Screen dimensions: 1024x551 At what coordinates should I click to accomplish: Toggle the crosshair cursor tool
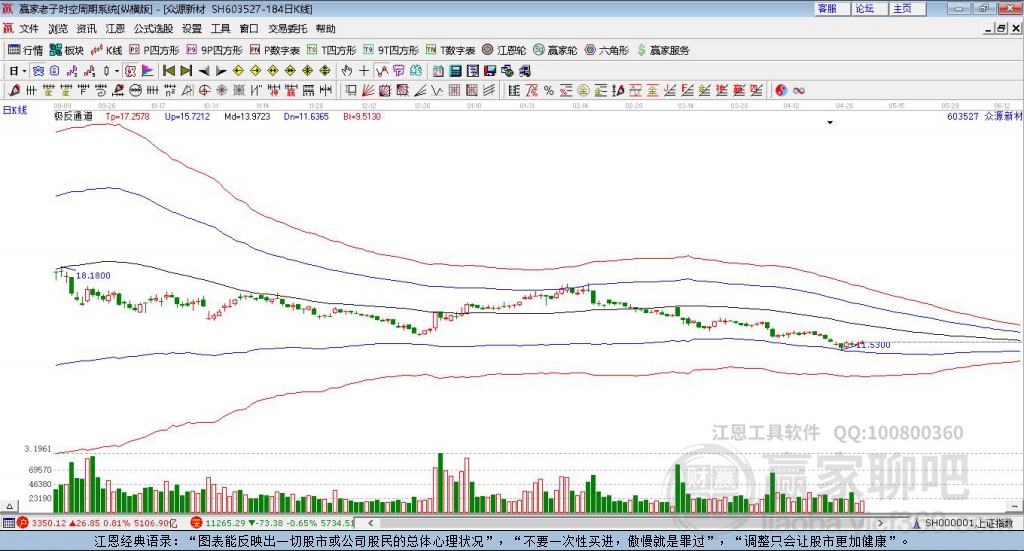click(x=364, y=71)
